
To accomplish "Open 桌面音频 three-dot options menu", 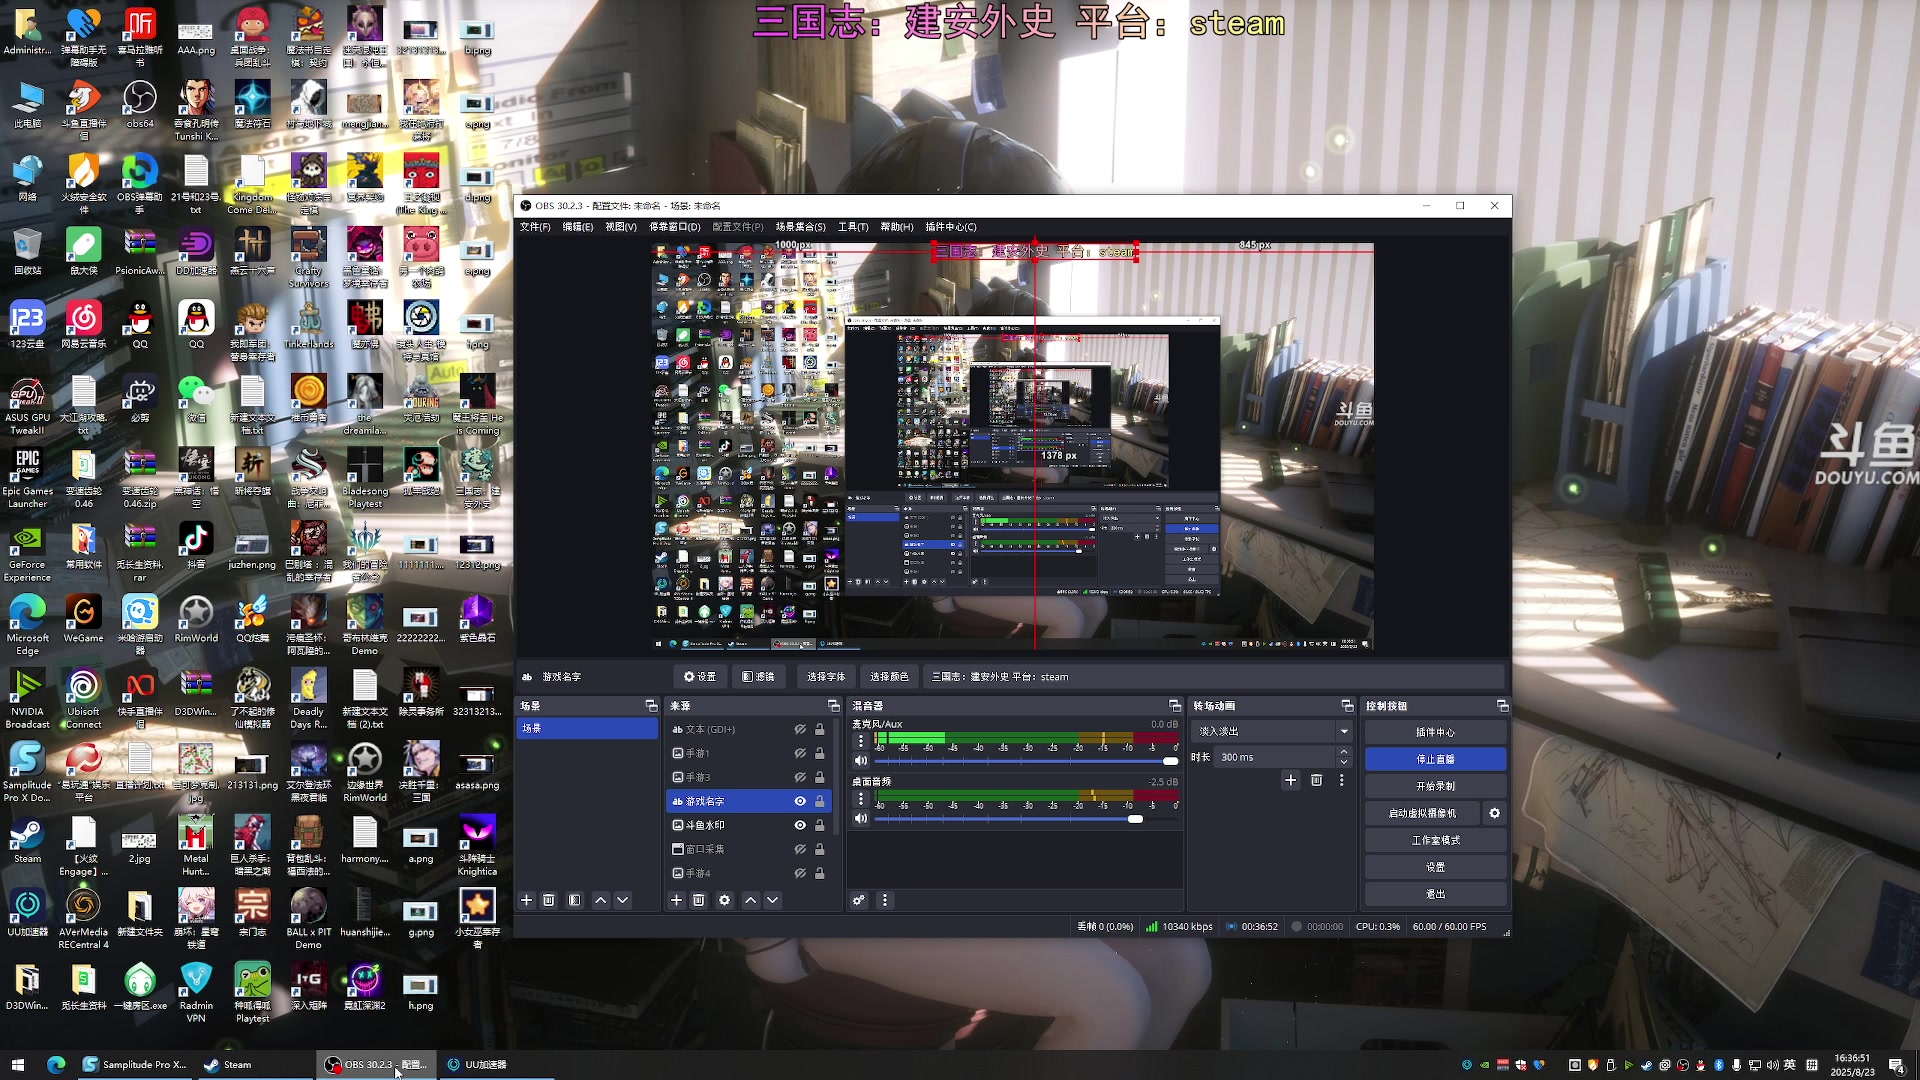I will pos(861,799).
